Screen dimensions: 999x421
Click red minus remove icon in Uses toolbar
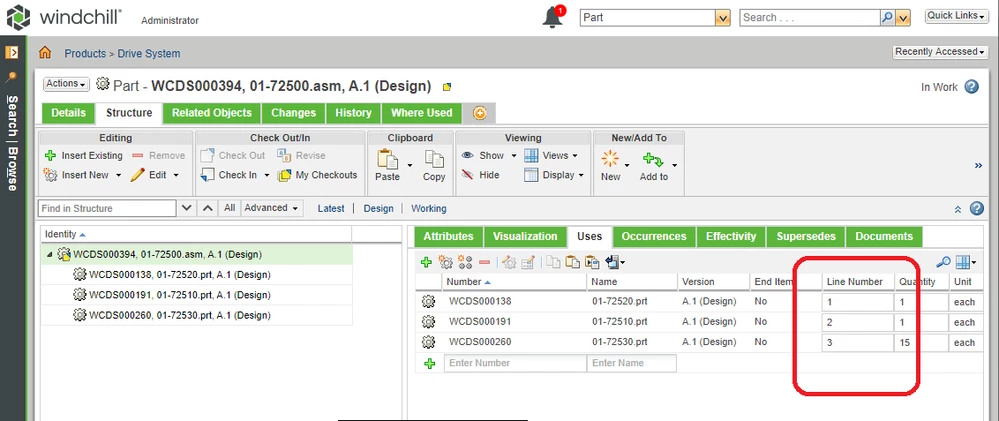[484, 262]
